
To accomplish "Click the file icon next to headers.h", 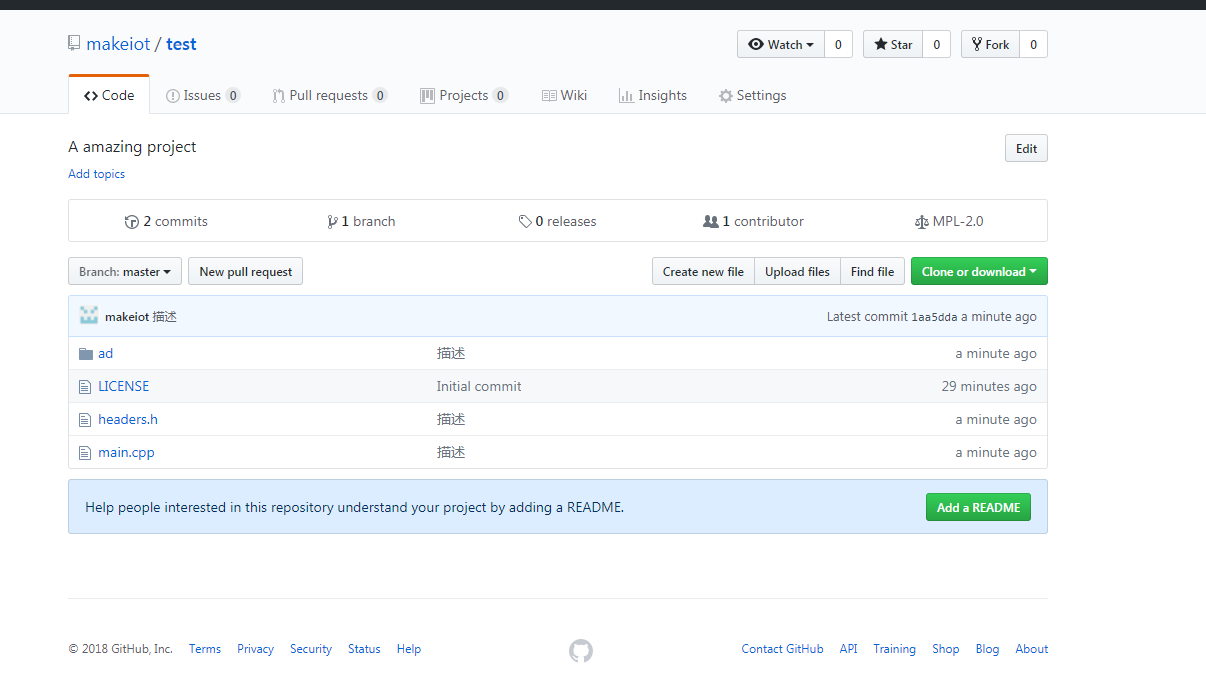I will coord(85,419).
